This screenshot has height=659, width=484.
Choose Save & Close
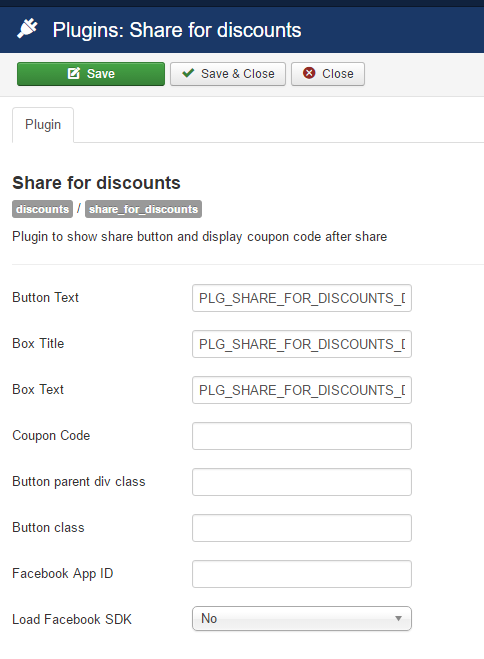228,74
